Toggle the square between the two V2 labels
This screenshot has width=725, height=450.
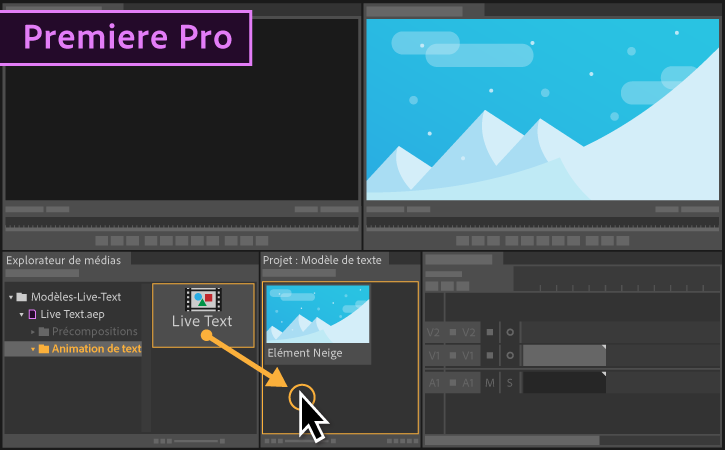tap(453, 332)
